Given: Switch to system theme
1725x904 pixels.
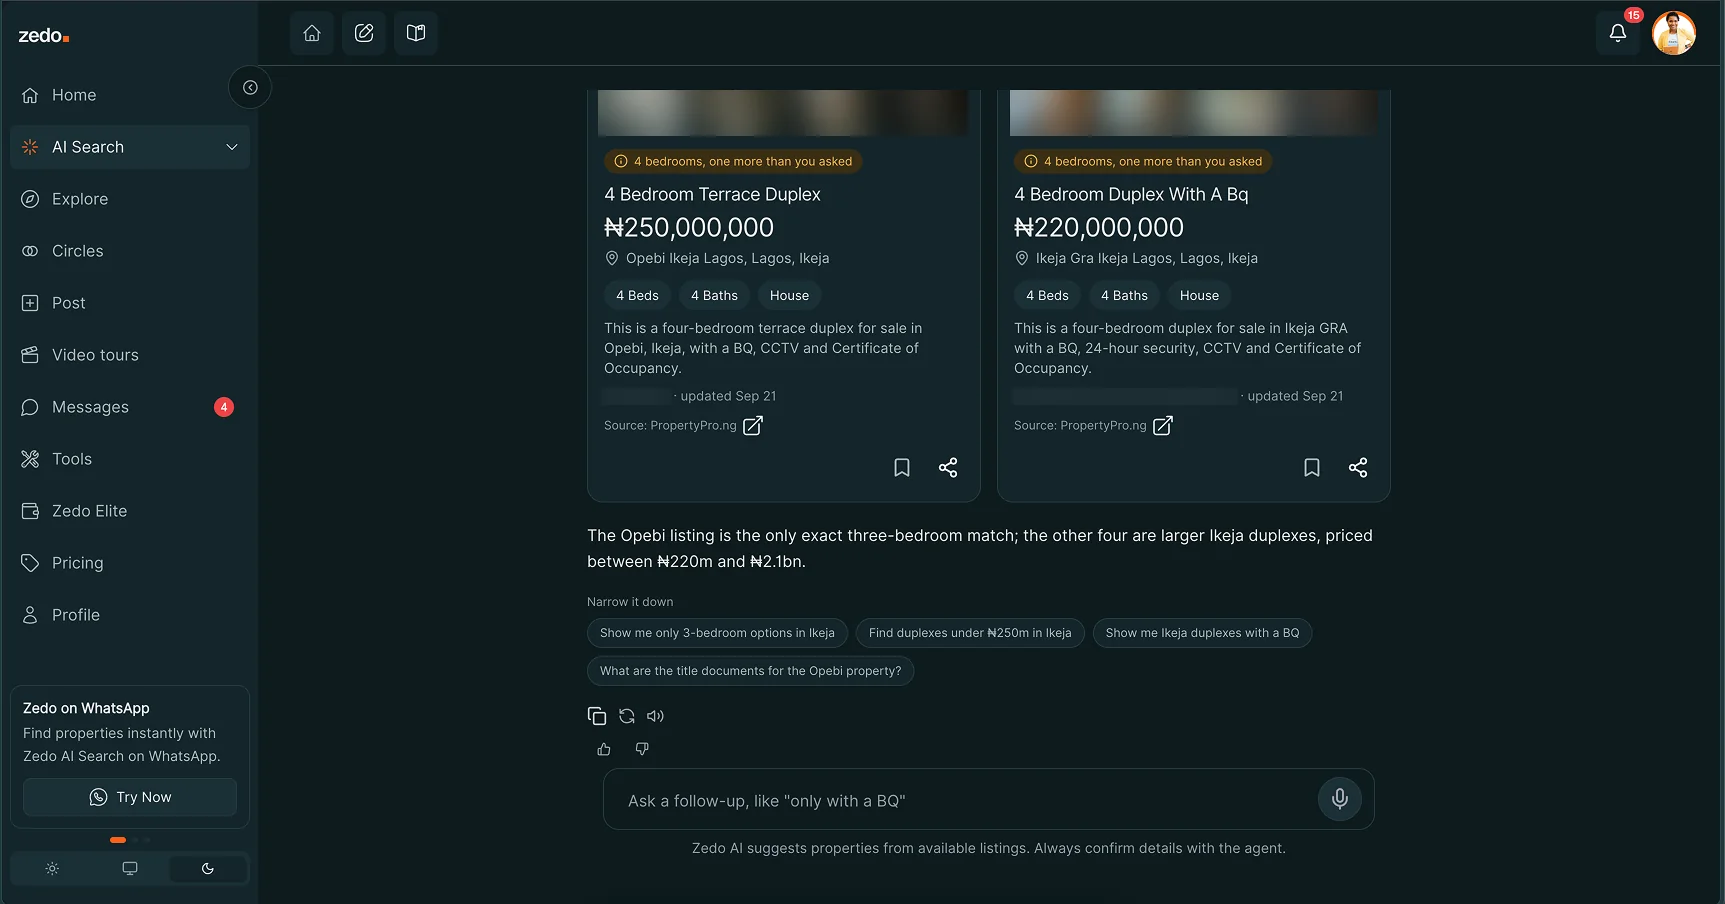Looking at the screenshot, I should coord(130,869).
